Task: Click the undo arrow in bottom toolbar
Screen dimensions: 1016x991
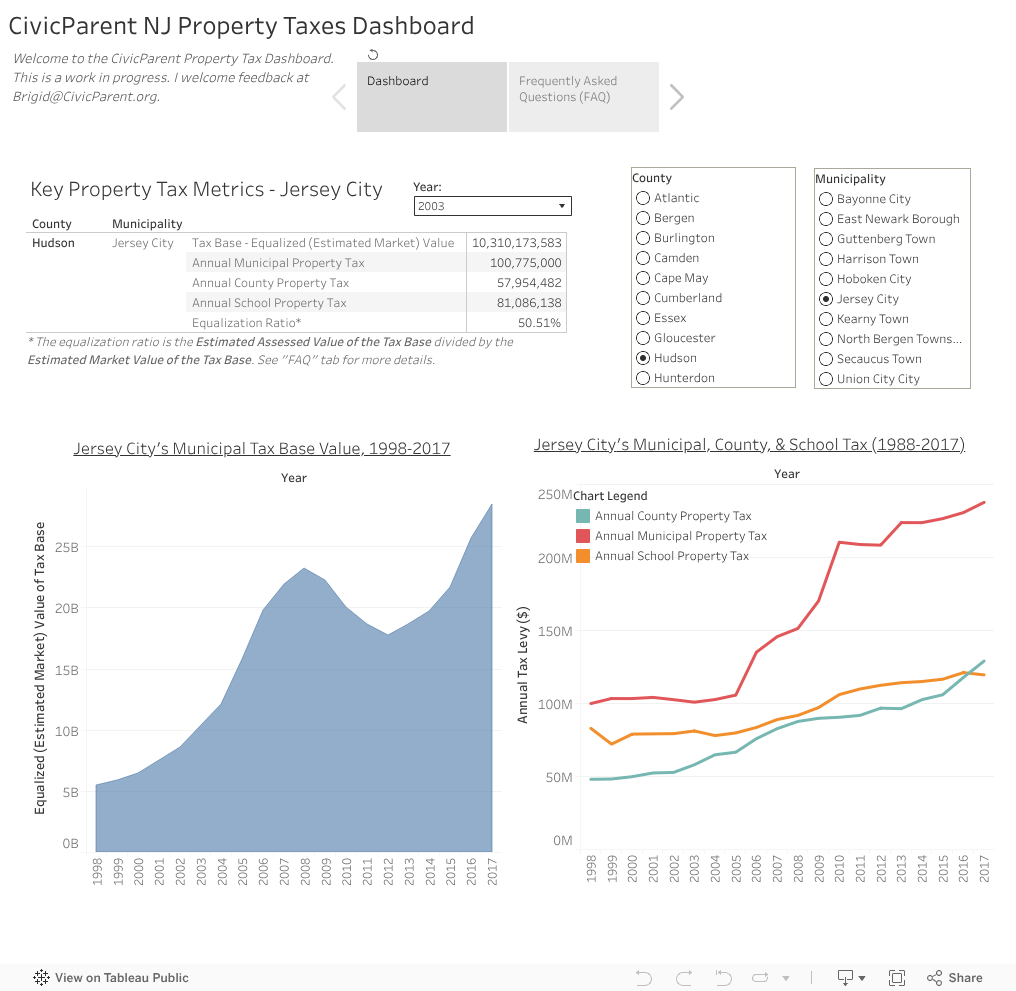Action: point(644,977)
